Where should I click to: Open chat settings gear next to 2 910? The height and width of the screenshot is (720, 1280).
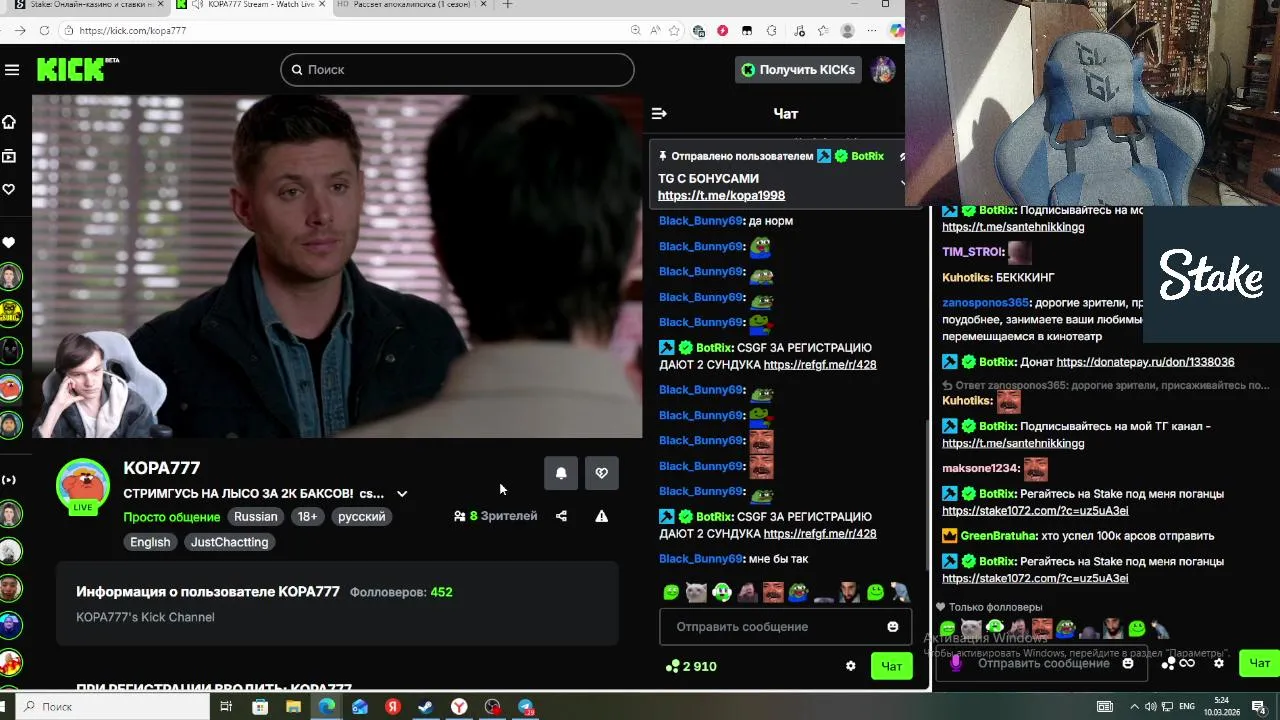coord(851,666)
